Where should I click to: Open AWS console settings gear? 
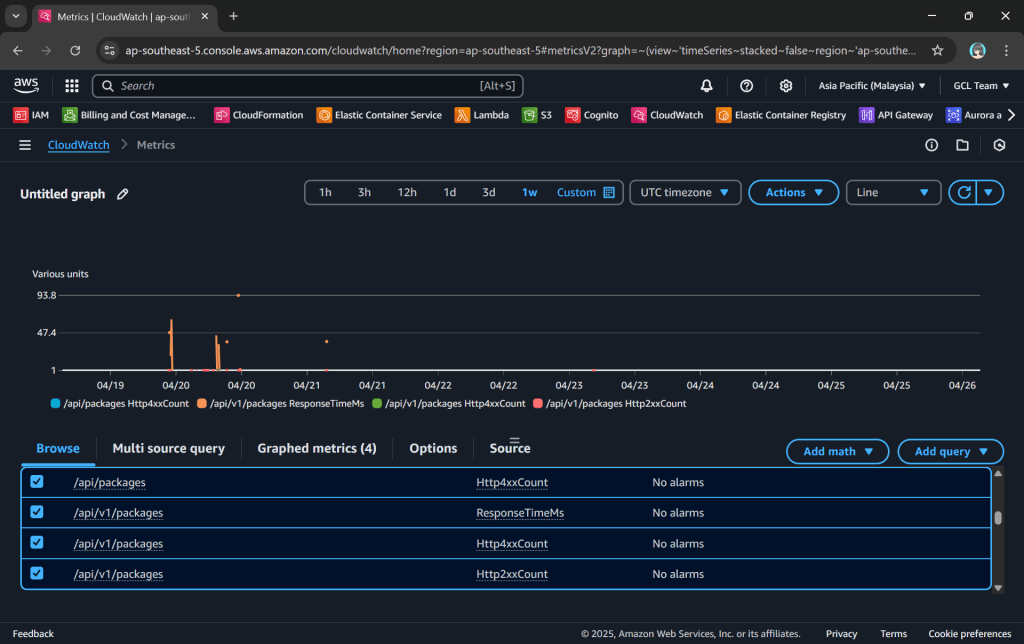coord(786,86)
